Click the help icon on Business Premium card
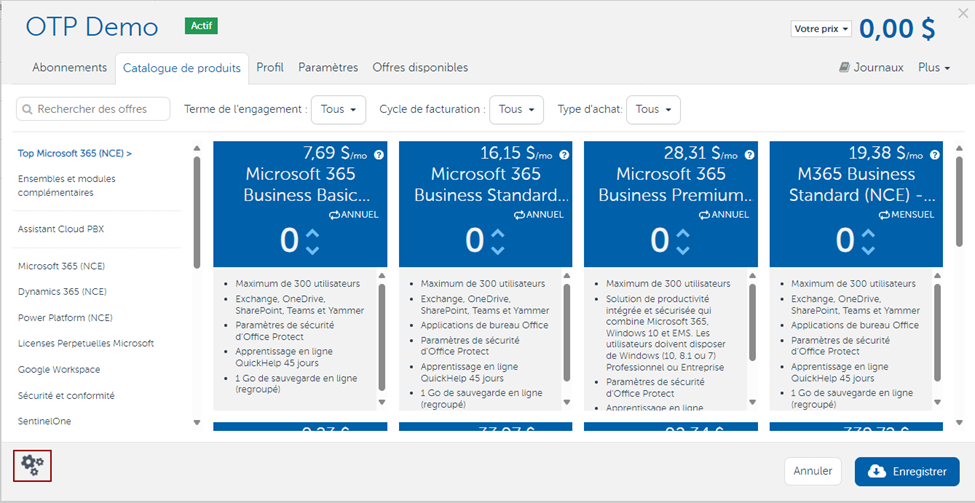Screen dimensions: 975x503 tap(749, 155)
